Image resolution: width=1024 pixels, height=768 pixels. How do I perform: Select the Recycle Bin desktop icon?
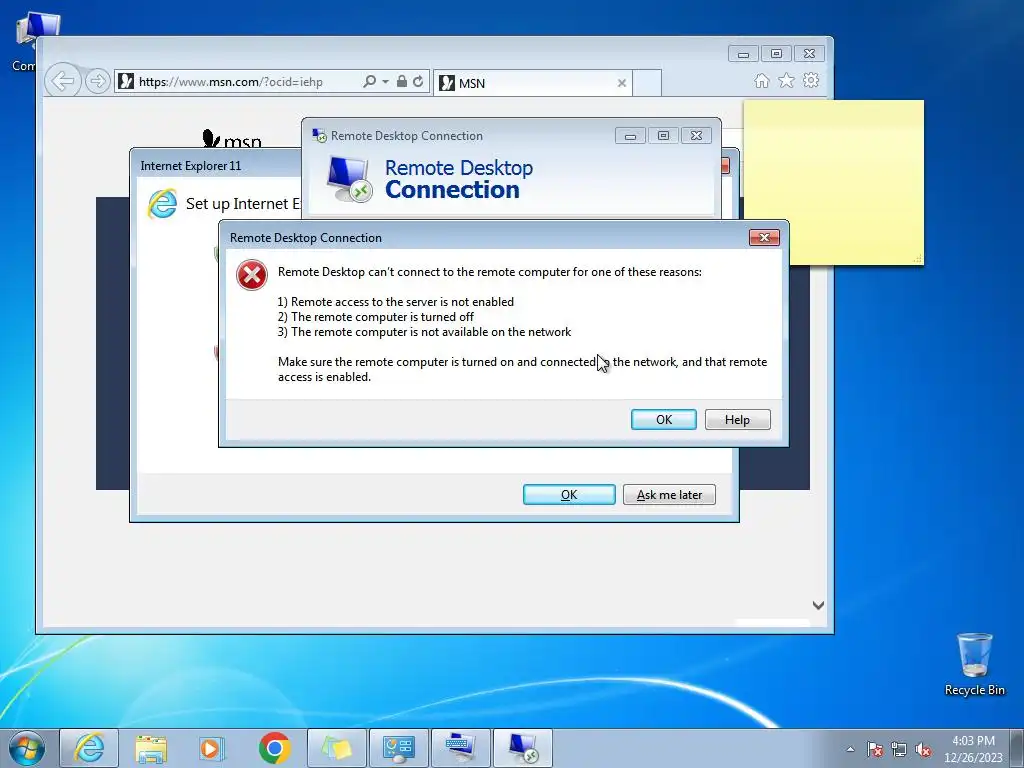[974, 664]
